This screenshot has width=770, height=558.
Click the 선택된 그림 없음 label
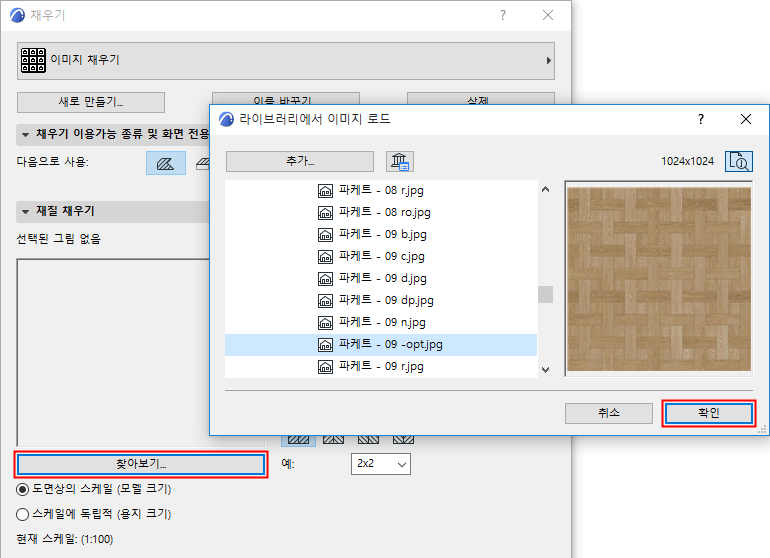point(58,239)
